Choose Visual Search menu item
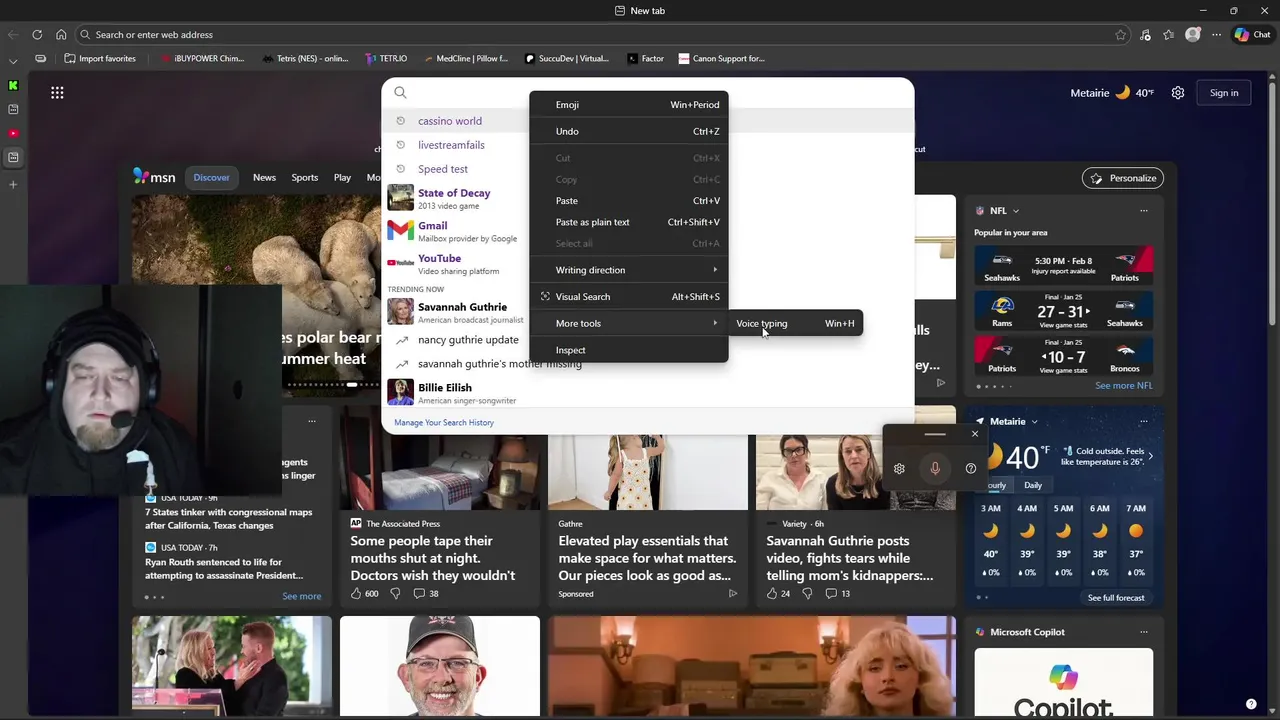Screen dimensions: 1280x720 pyautogui.click(x=628, y=296)
